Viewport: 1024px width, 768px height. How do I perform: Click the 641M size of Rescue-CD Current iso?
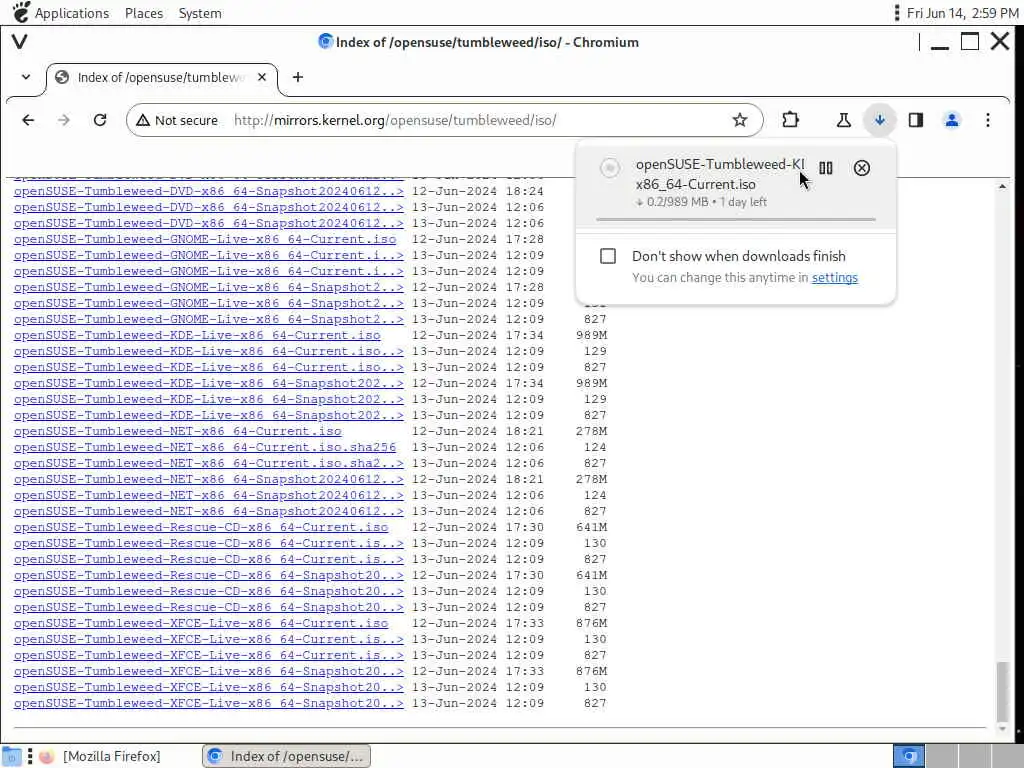coord(591,527)
